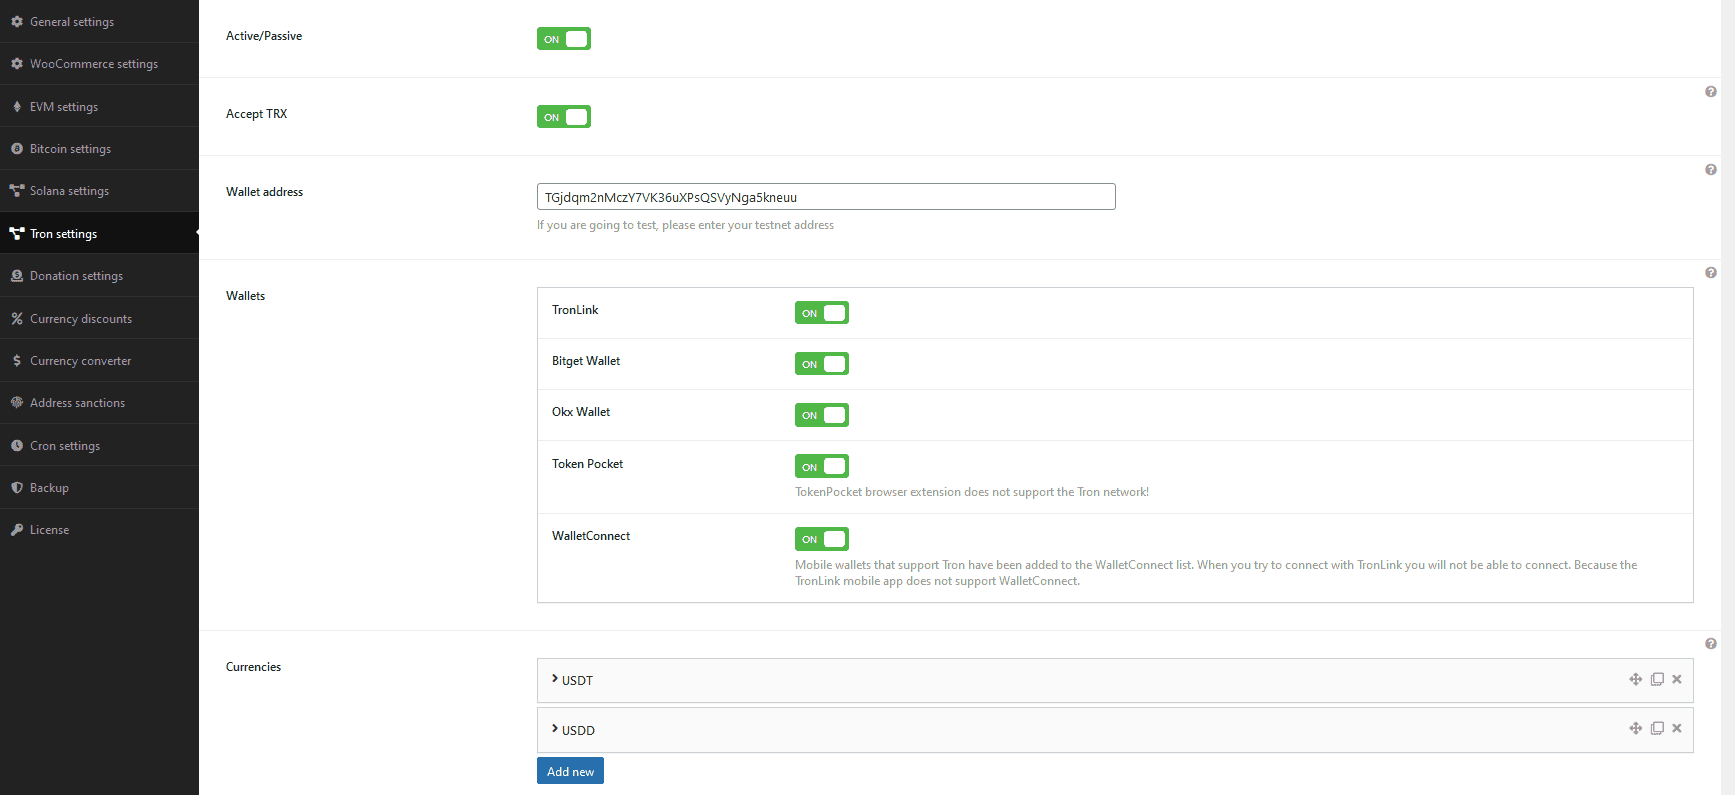Disable the Okx Wallet switch
This screenshot has width=1735, height=795.
coord(822,415)
